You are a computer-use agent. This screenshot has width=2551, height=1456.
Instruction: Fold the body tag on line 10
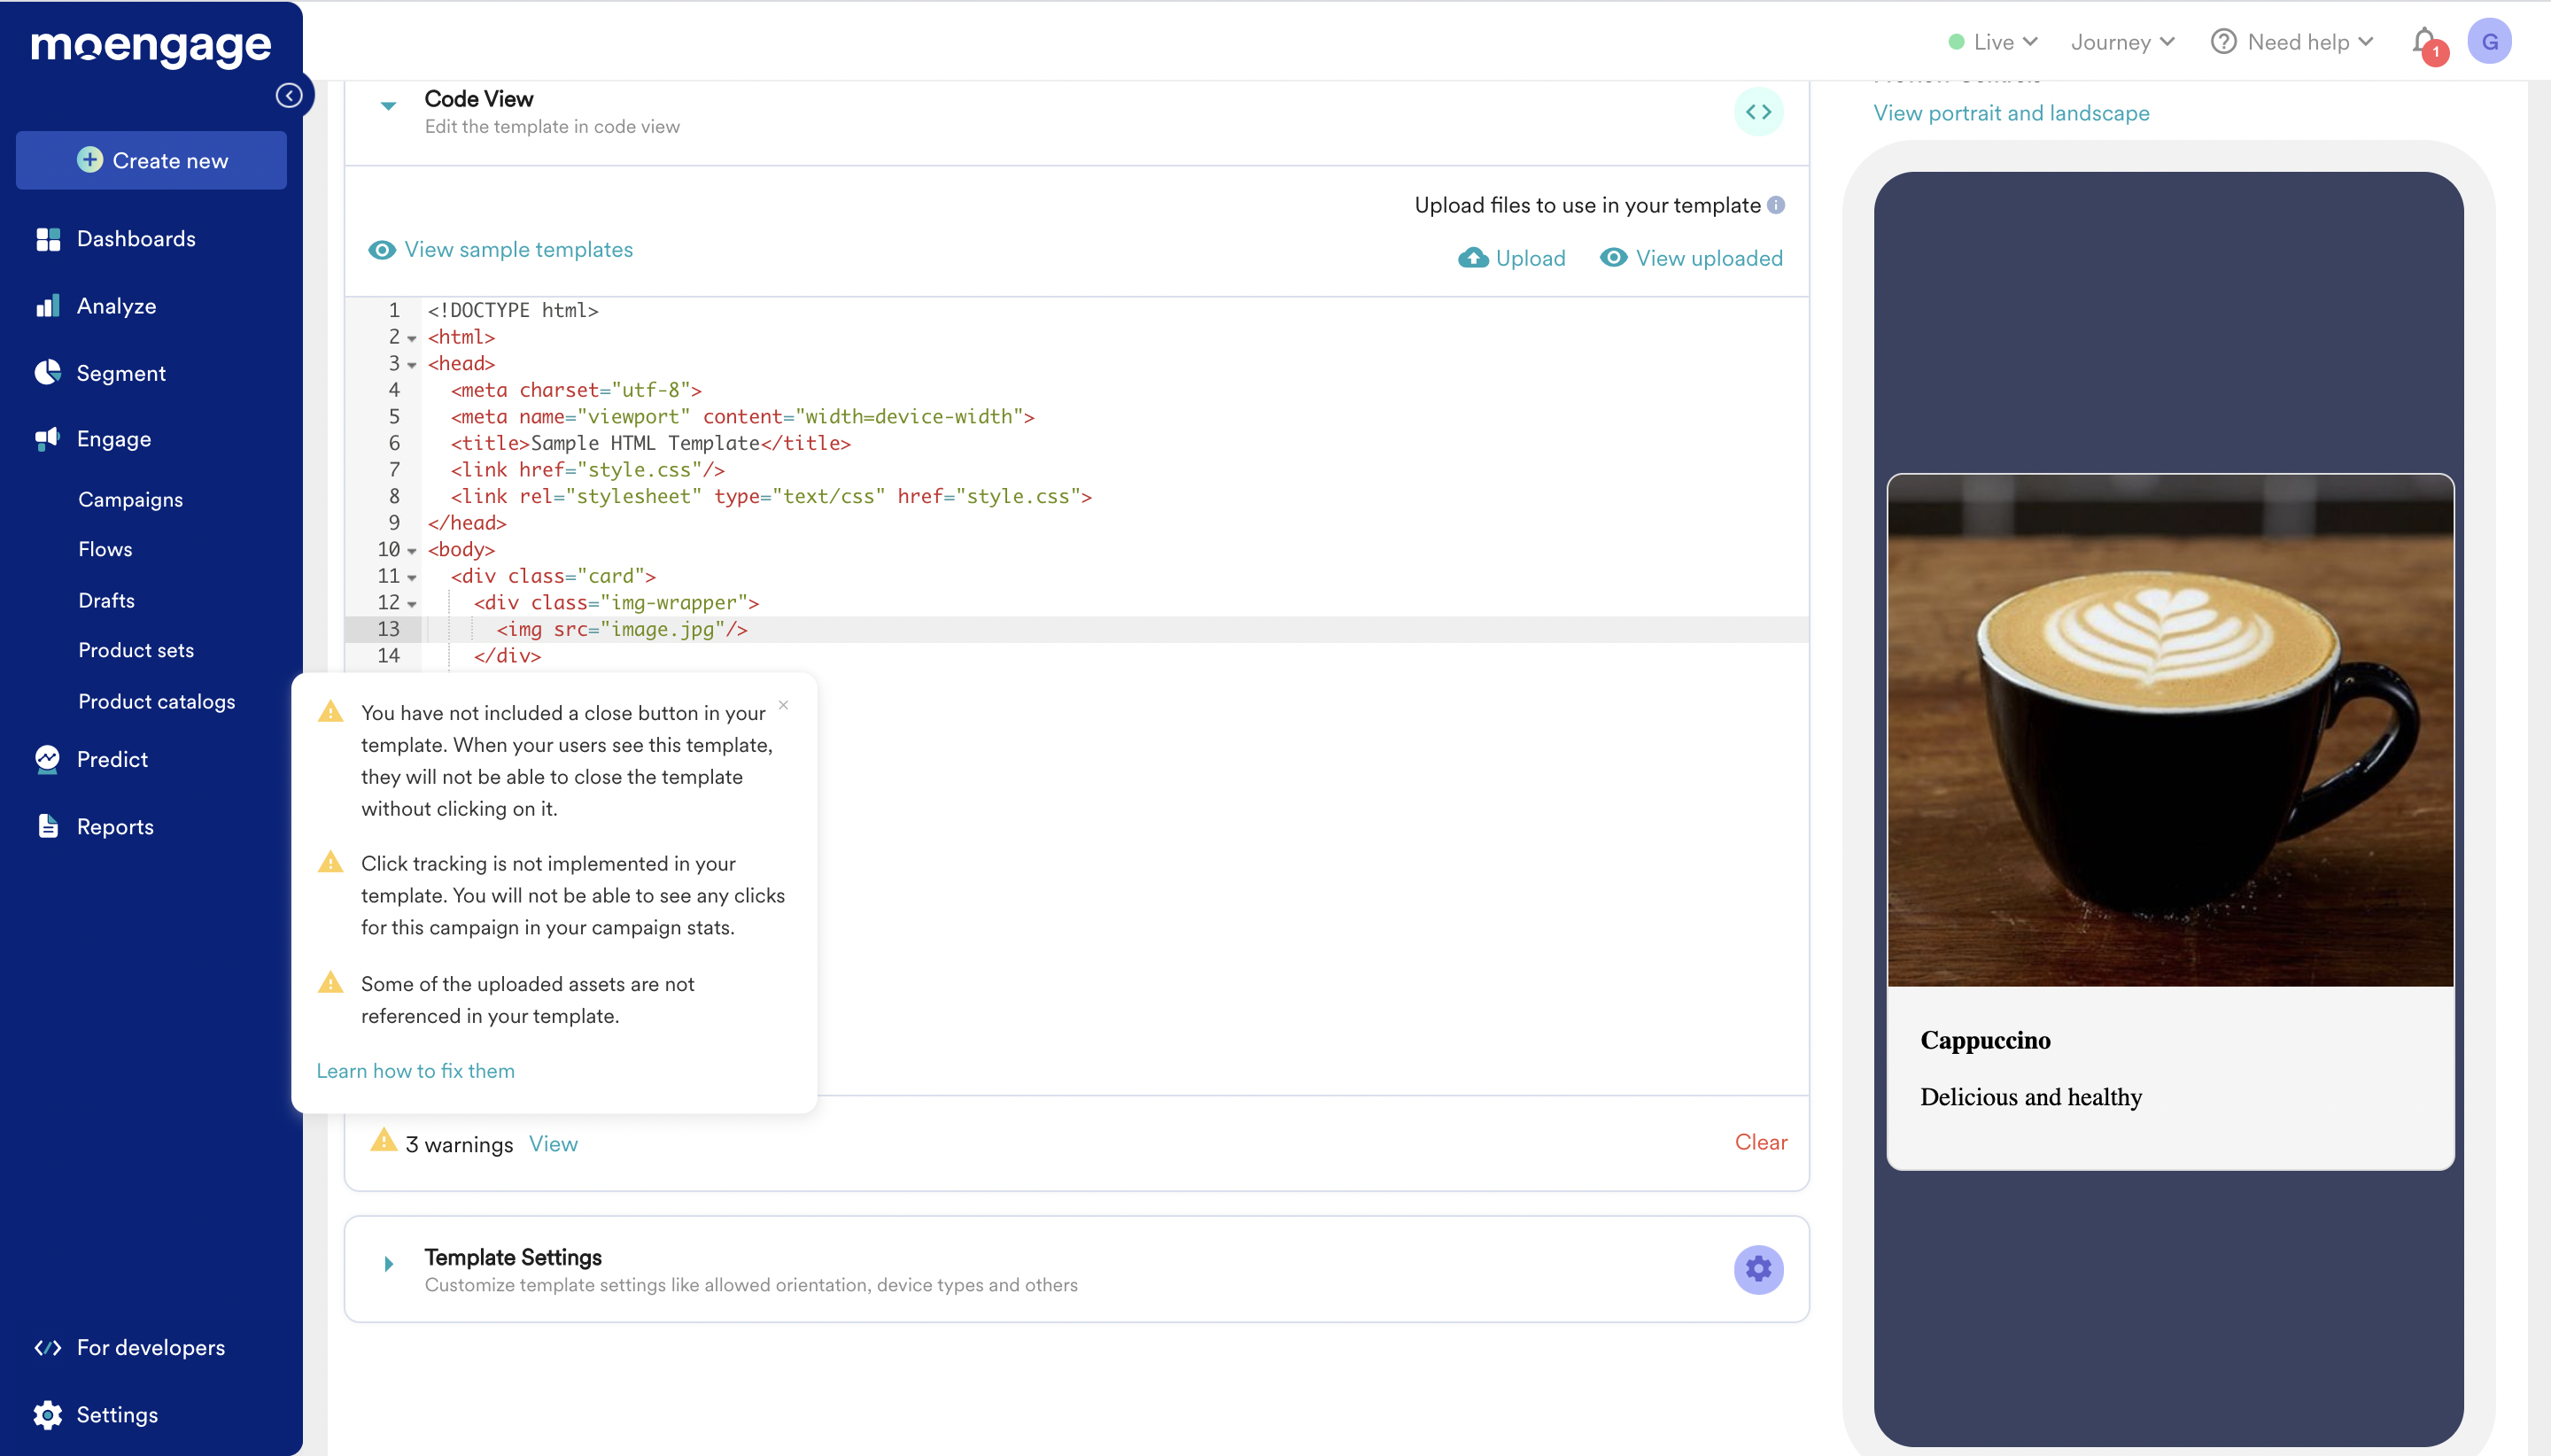click(x=412, y=551)
